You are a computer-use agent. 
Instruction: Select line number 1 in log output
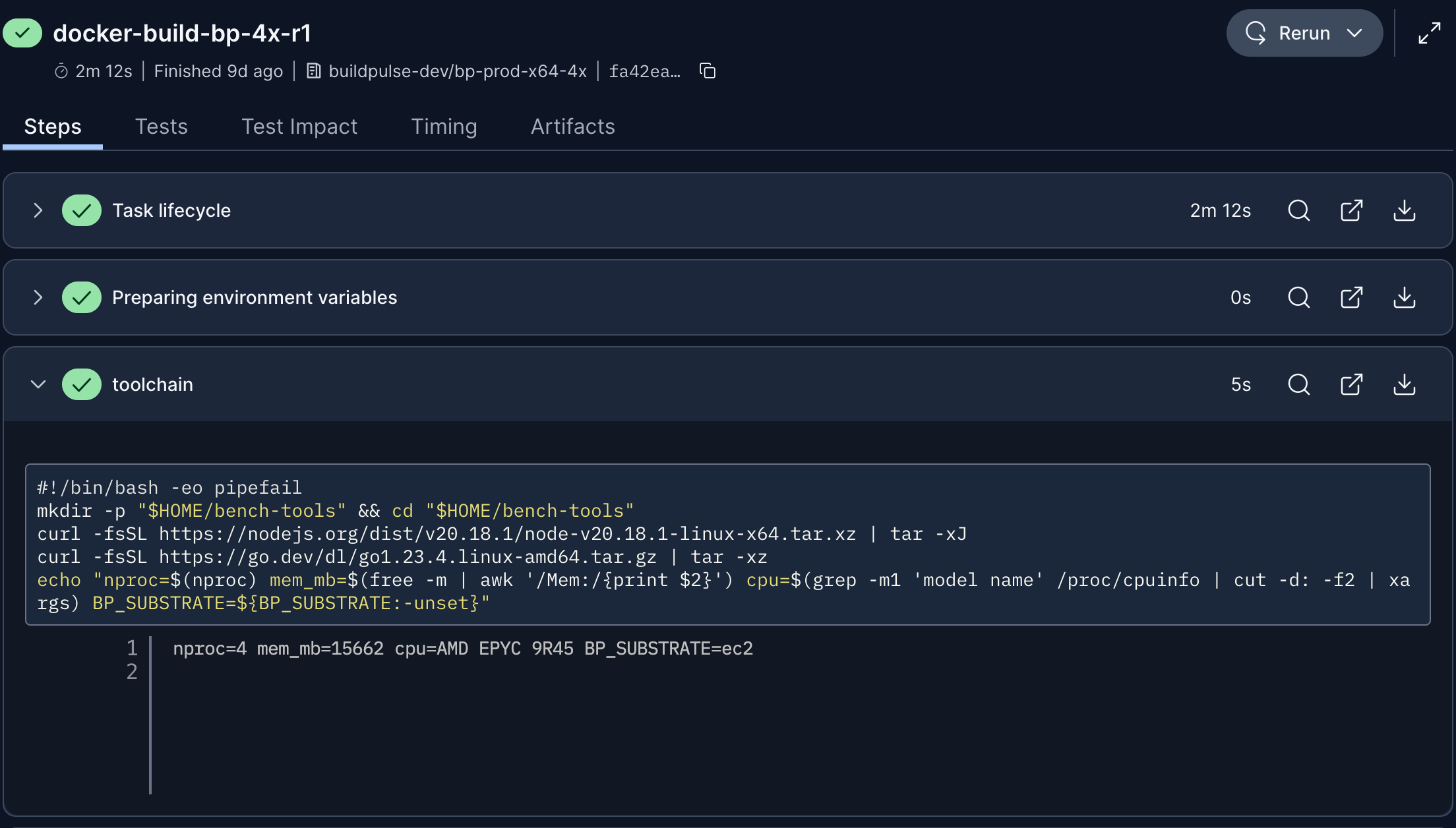[x=132, y=649]
